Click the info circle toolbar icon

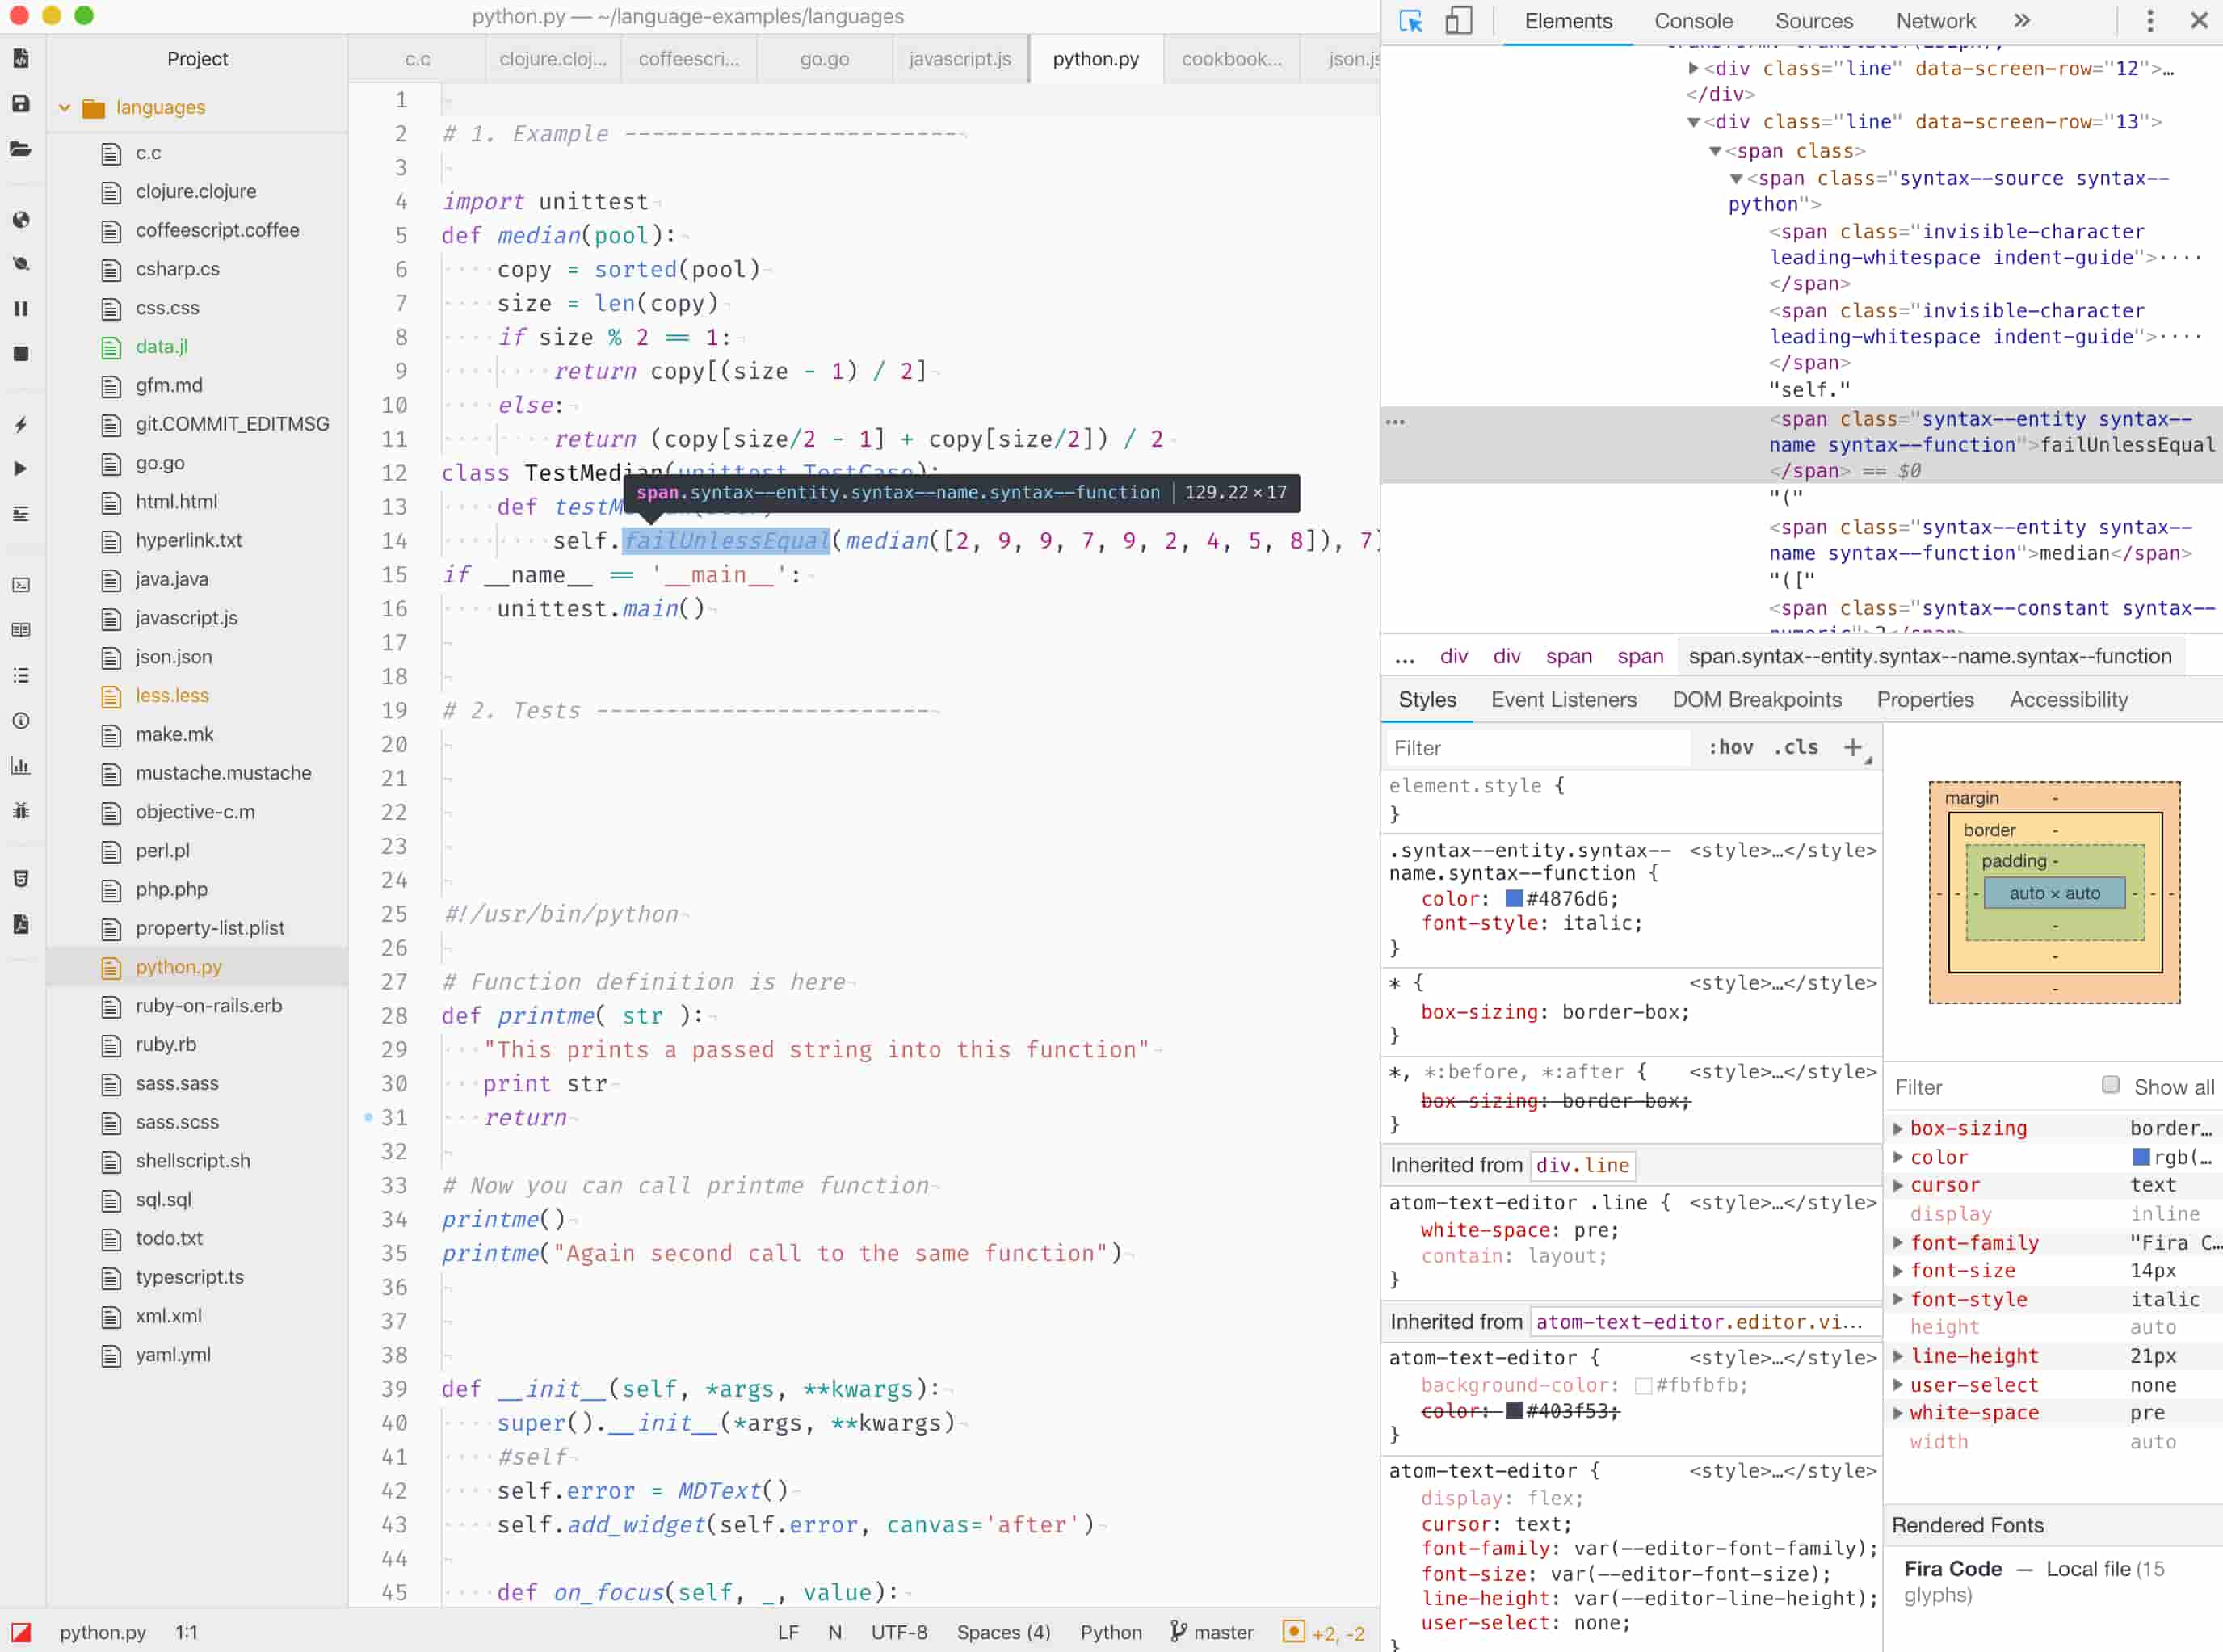(x=20, y=721)
